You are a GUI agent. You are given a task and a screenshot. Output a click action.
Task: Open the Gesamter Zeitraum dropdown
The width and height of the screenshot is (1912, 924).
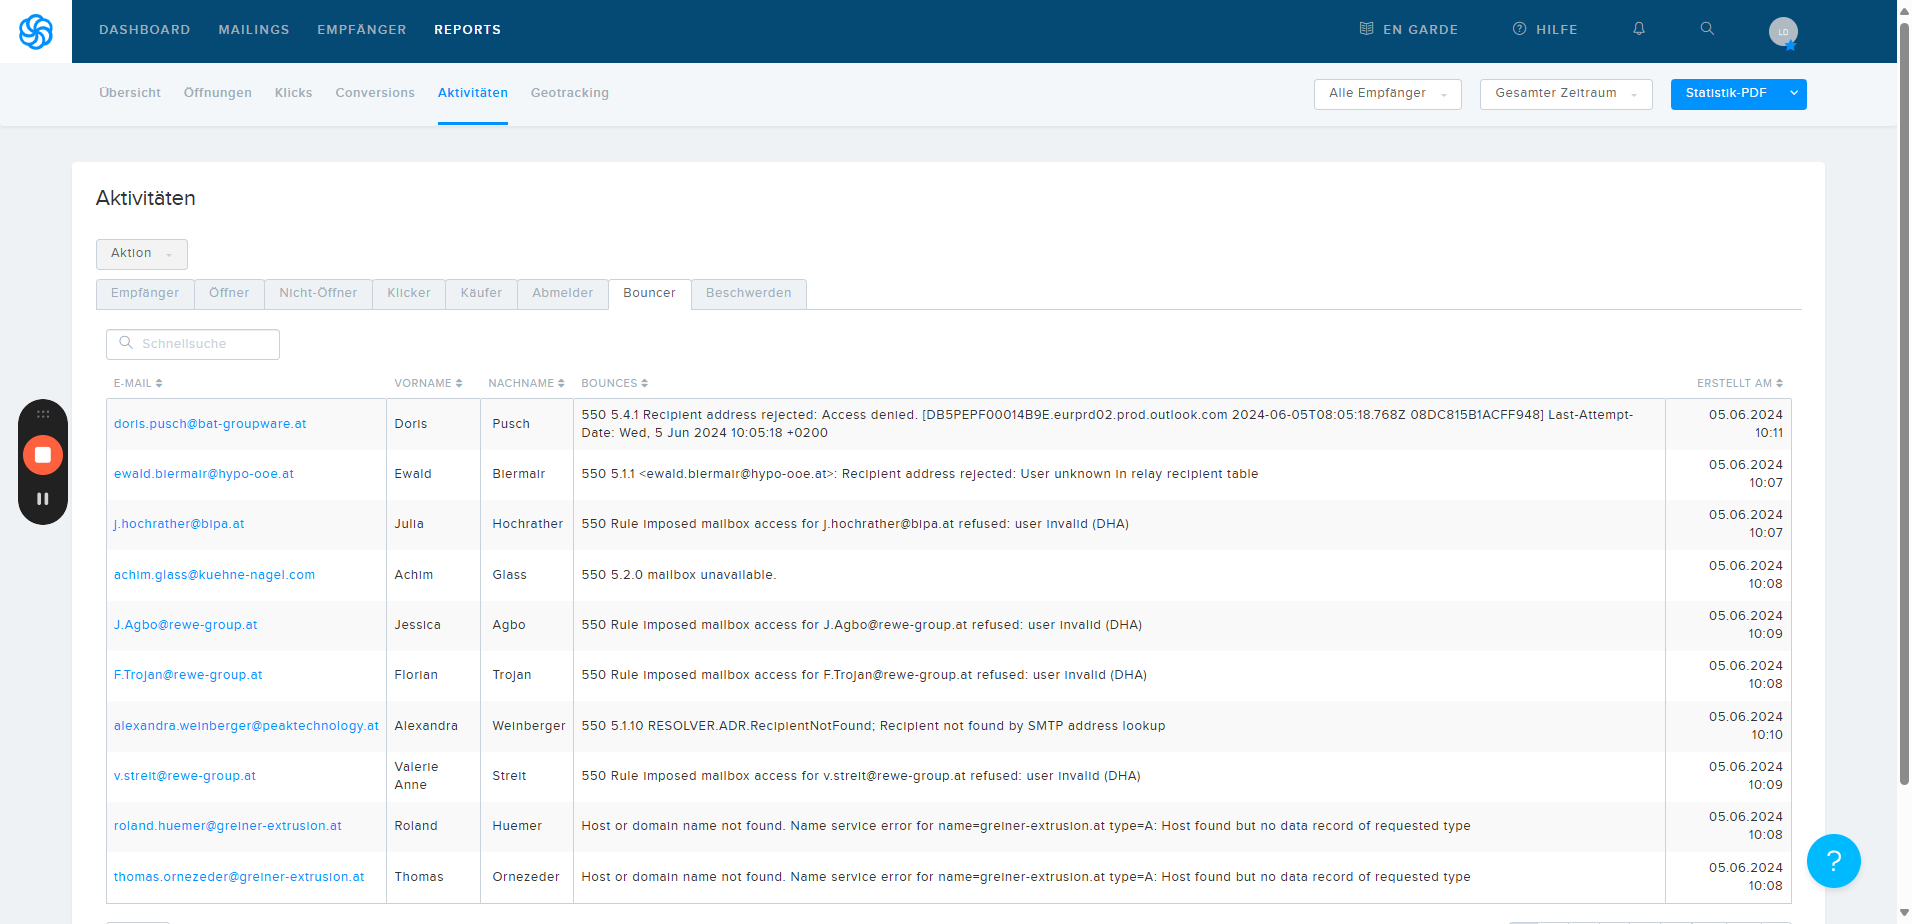click(1565, 94)
